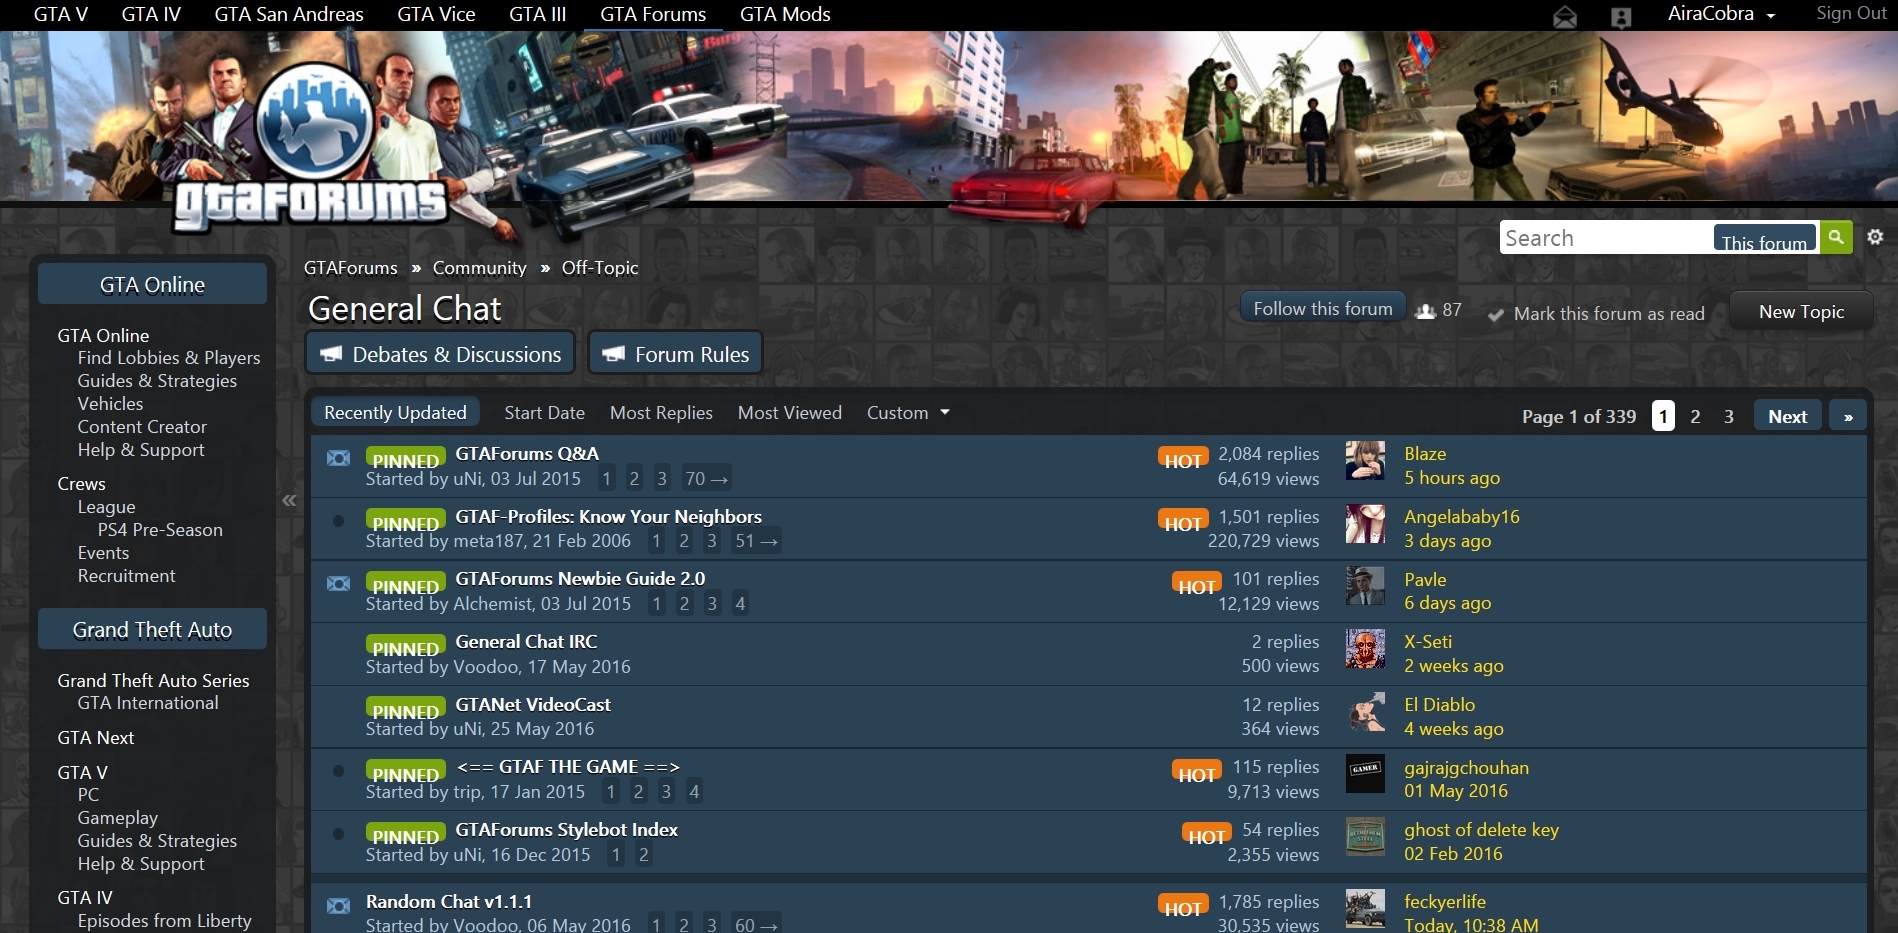Open GTA International in sidebar

148,703
